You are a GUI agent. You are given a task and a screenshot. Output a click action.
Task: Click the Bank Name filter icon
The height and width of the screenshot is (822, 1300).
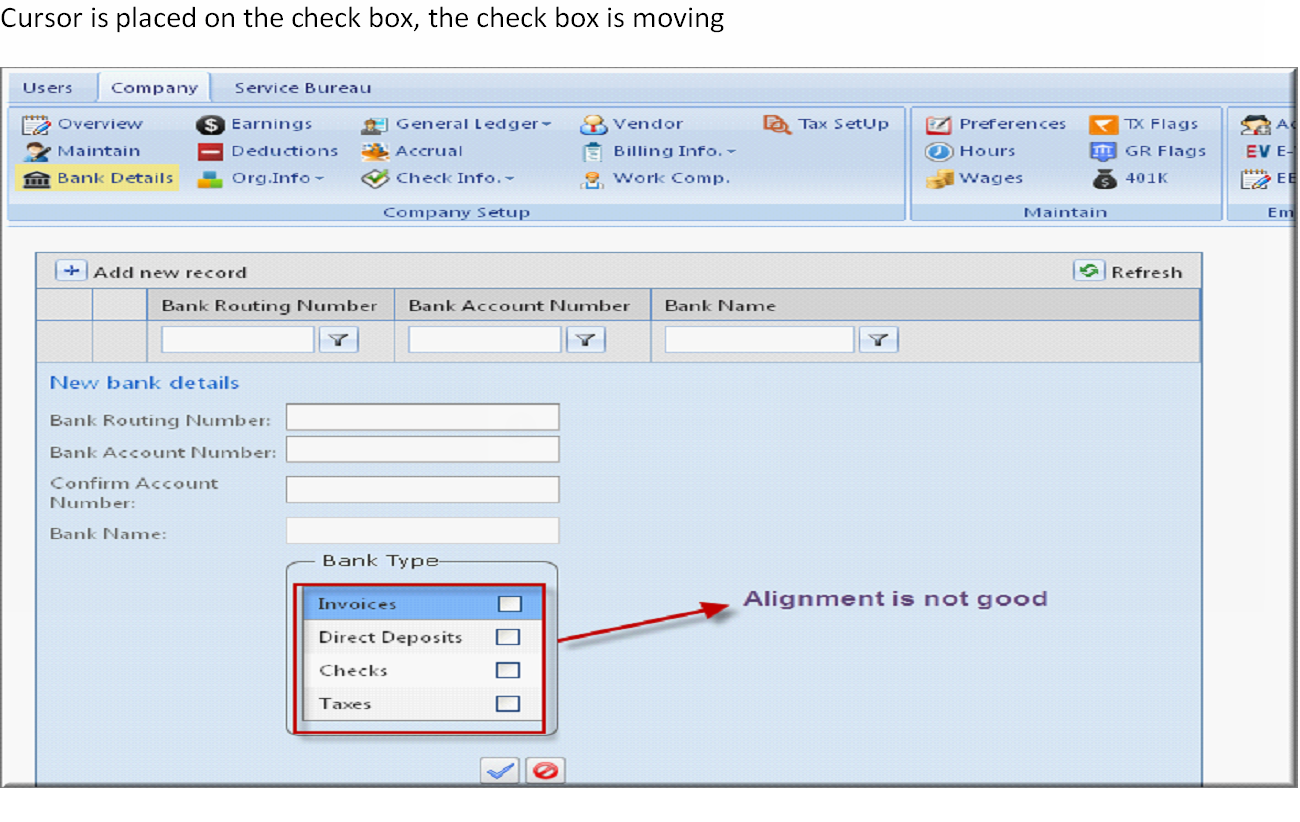point(878,341)
